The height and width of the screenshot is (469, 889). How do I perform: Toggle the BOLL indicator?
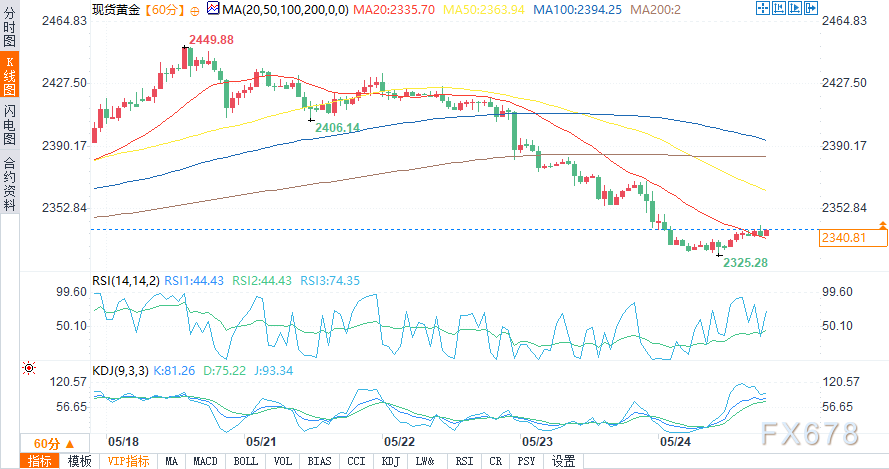coord(246,461)
